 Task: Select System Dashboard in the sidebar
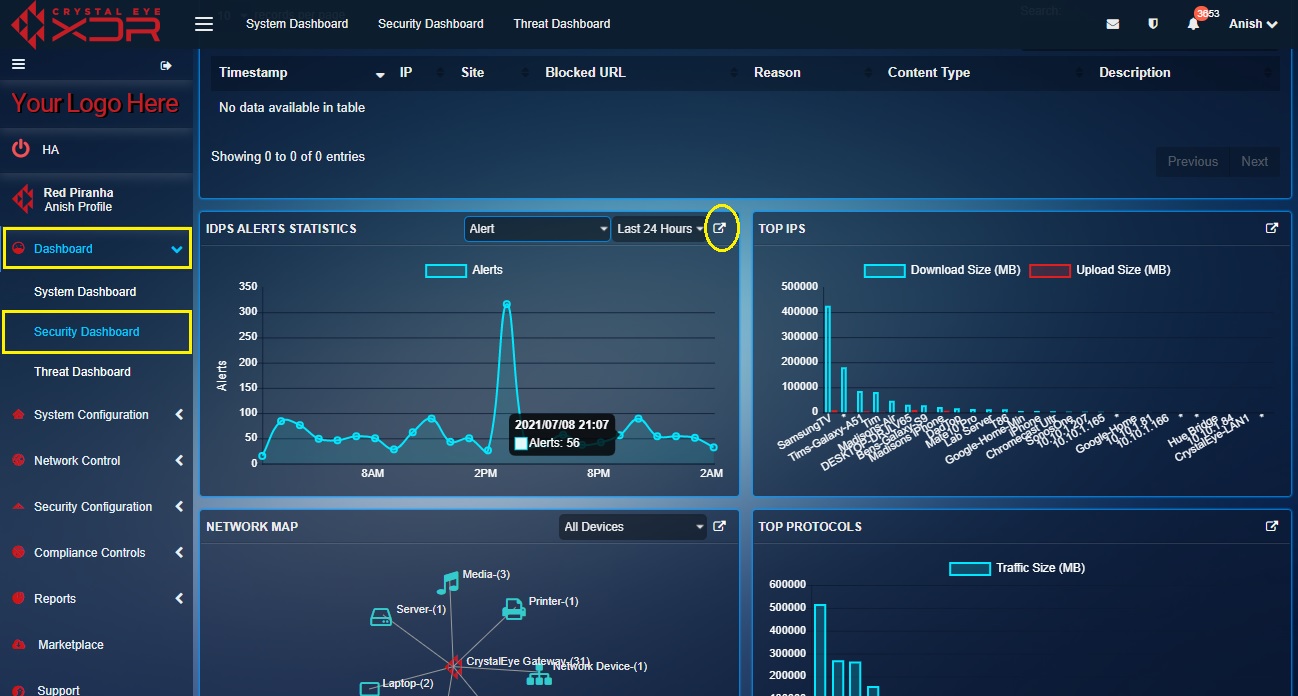[x=85, y=292]
